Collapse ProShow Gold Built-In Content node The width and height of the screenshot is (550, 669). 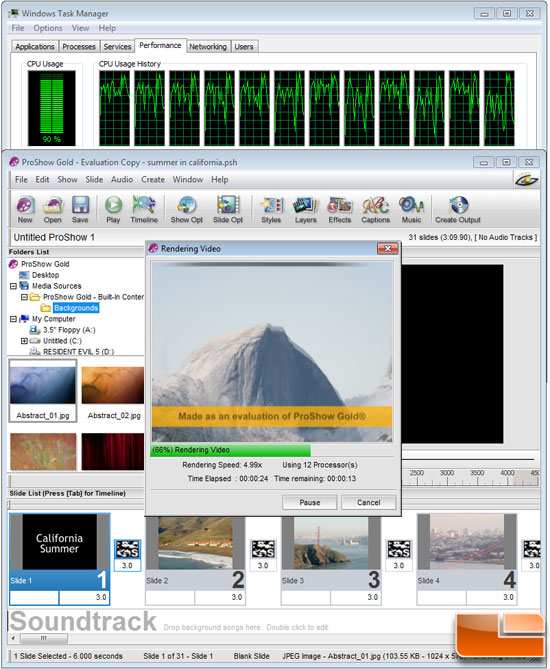point(24,297)
